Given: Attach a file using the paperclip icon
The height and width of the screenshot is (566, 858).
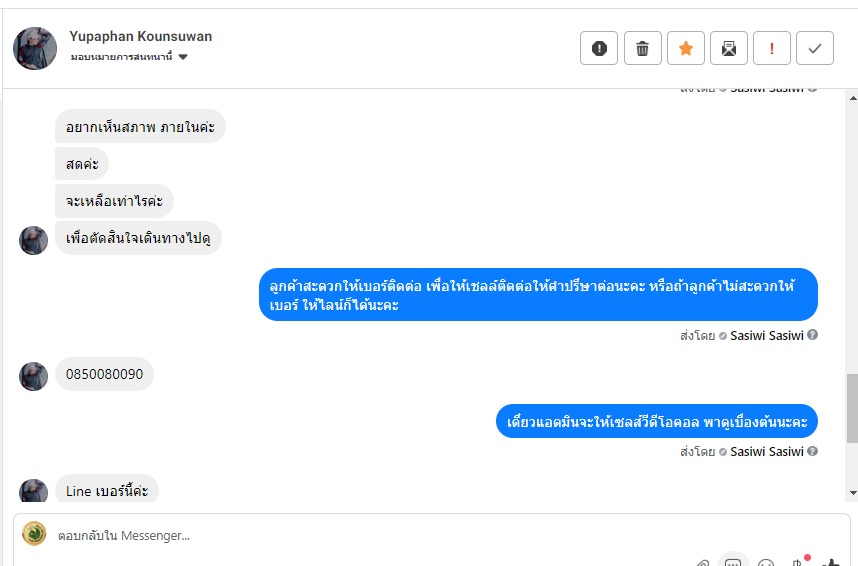Looking at the screenshot, I should click(x=703, y=563).
